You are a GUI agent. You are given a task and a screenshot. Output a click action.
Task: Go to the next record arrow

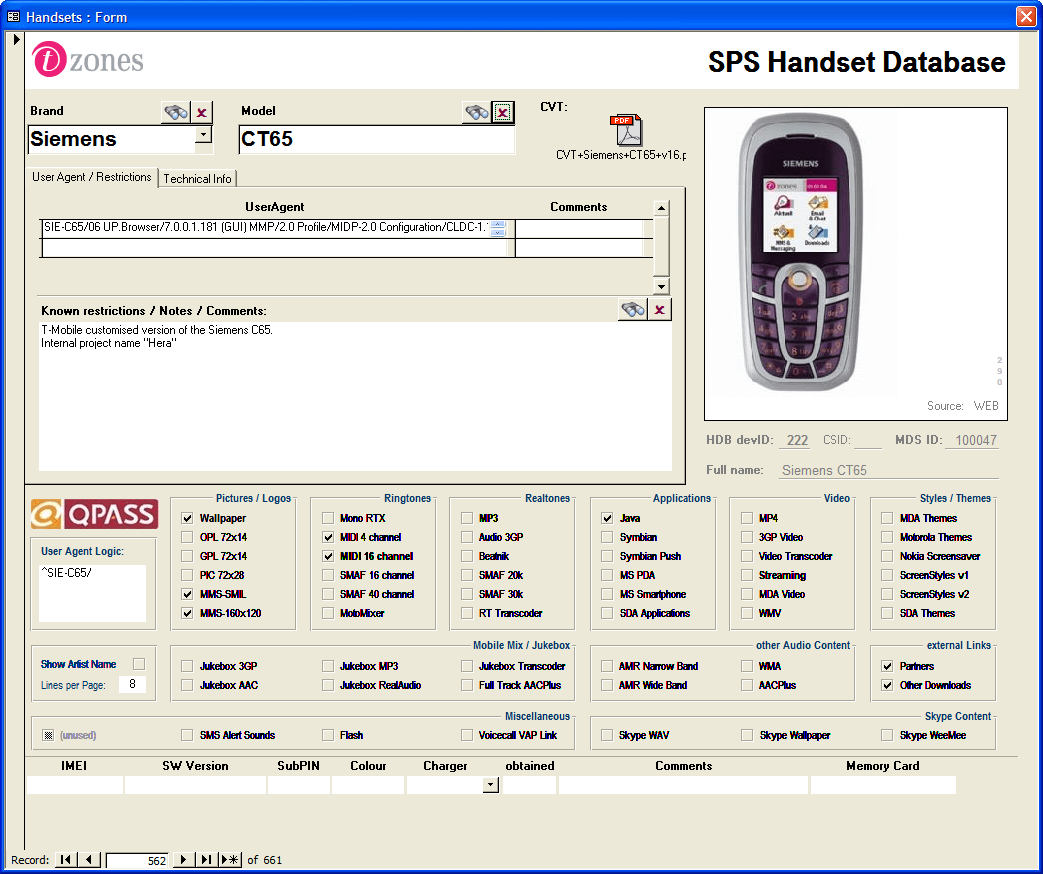(183, 860)
